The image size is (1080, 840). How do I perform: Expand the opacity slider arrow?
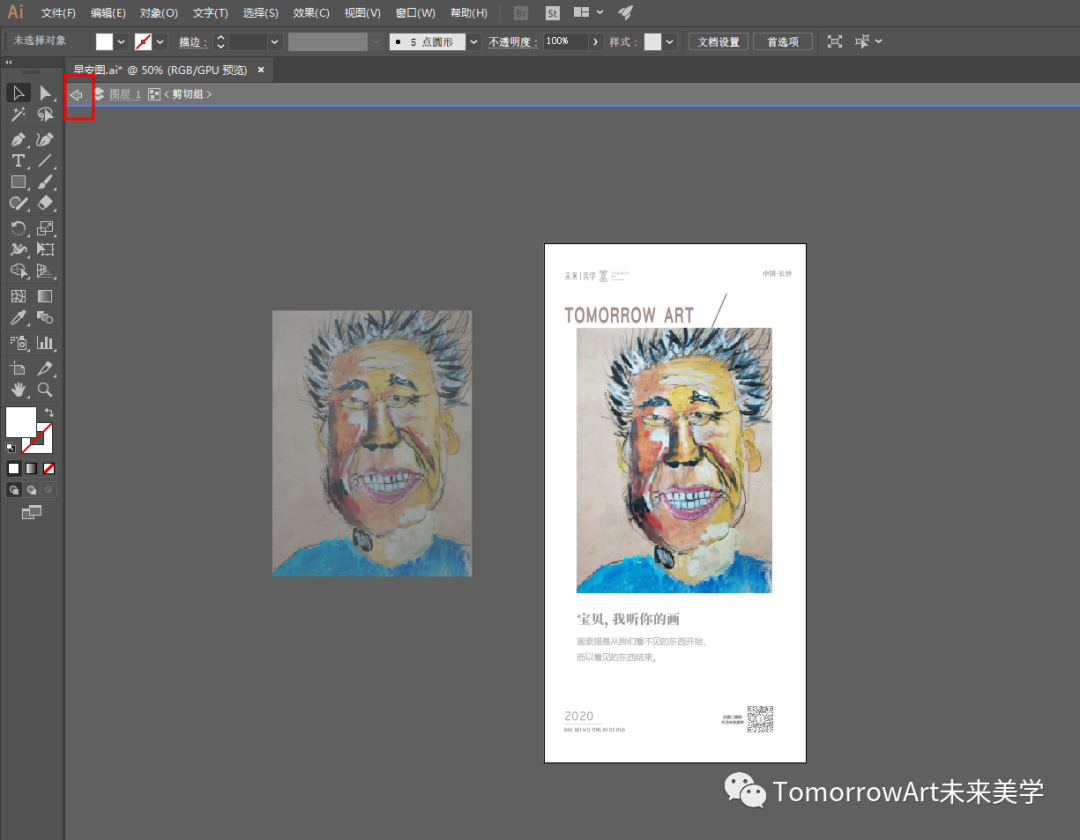[x=595, y=41]
